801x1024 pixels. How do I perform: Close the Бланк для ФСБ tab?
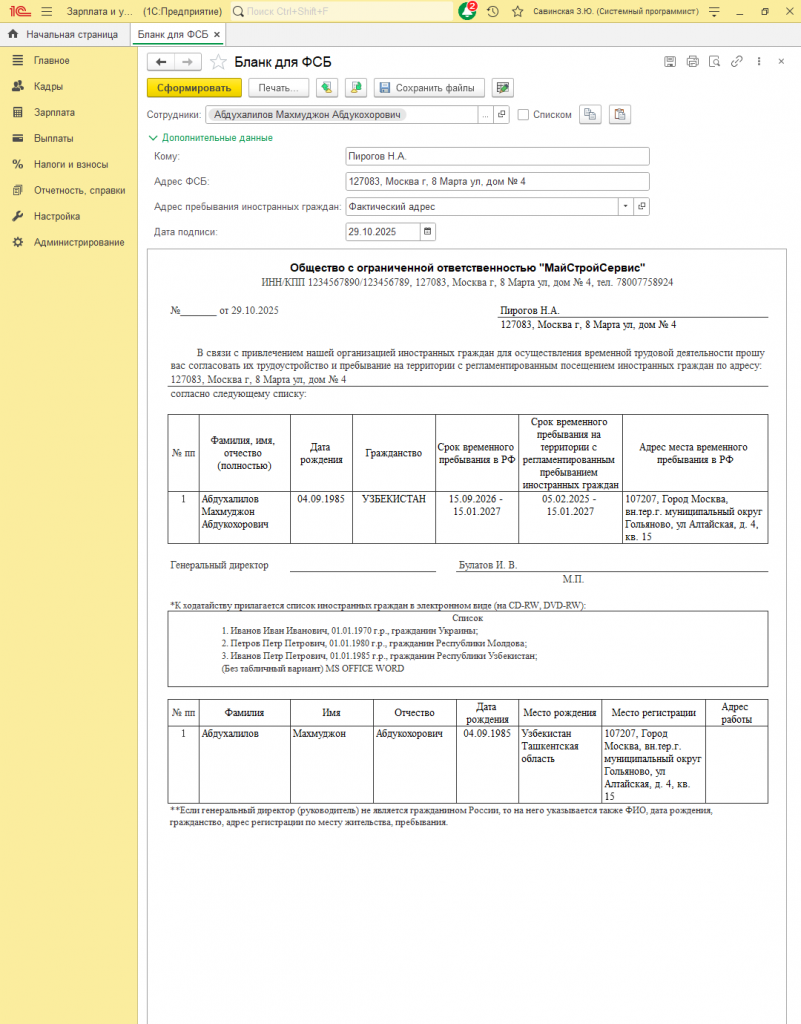217,35
